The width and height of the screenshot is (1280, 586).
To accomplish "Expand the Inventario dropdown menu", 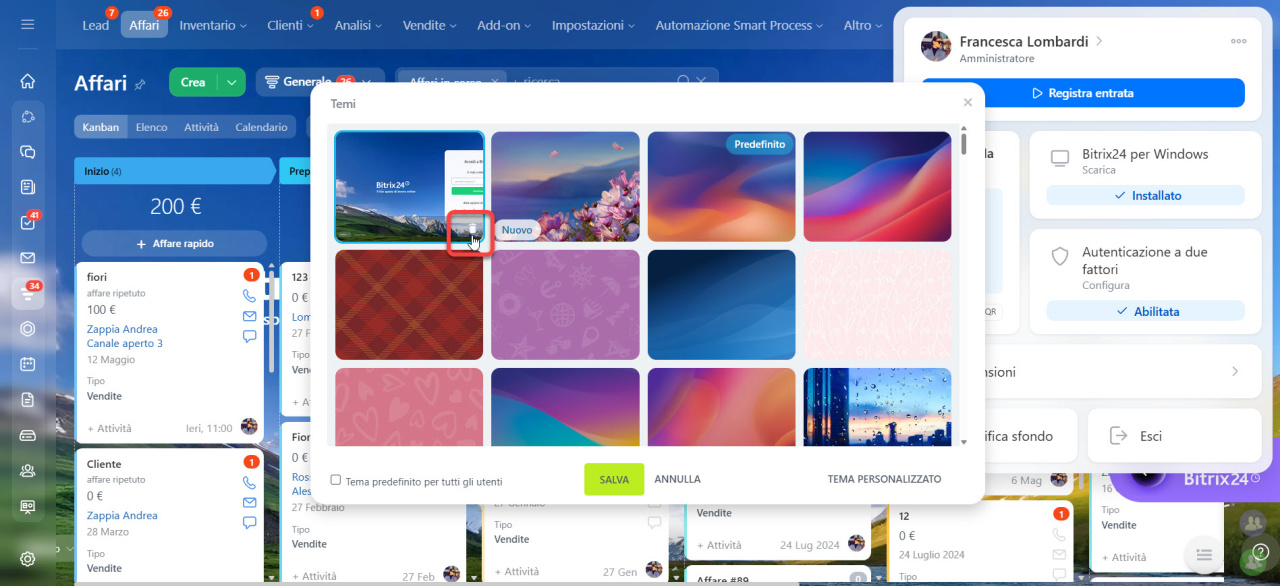I will (213, 25).
